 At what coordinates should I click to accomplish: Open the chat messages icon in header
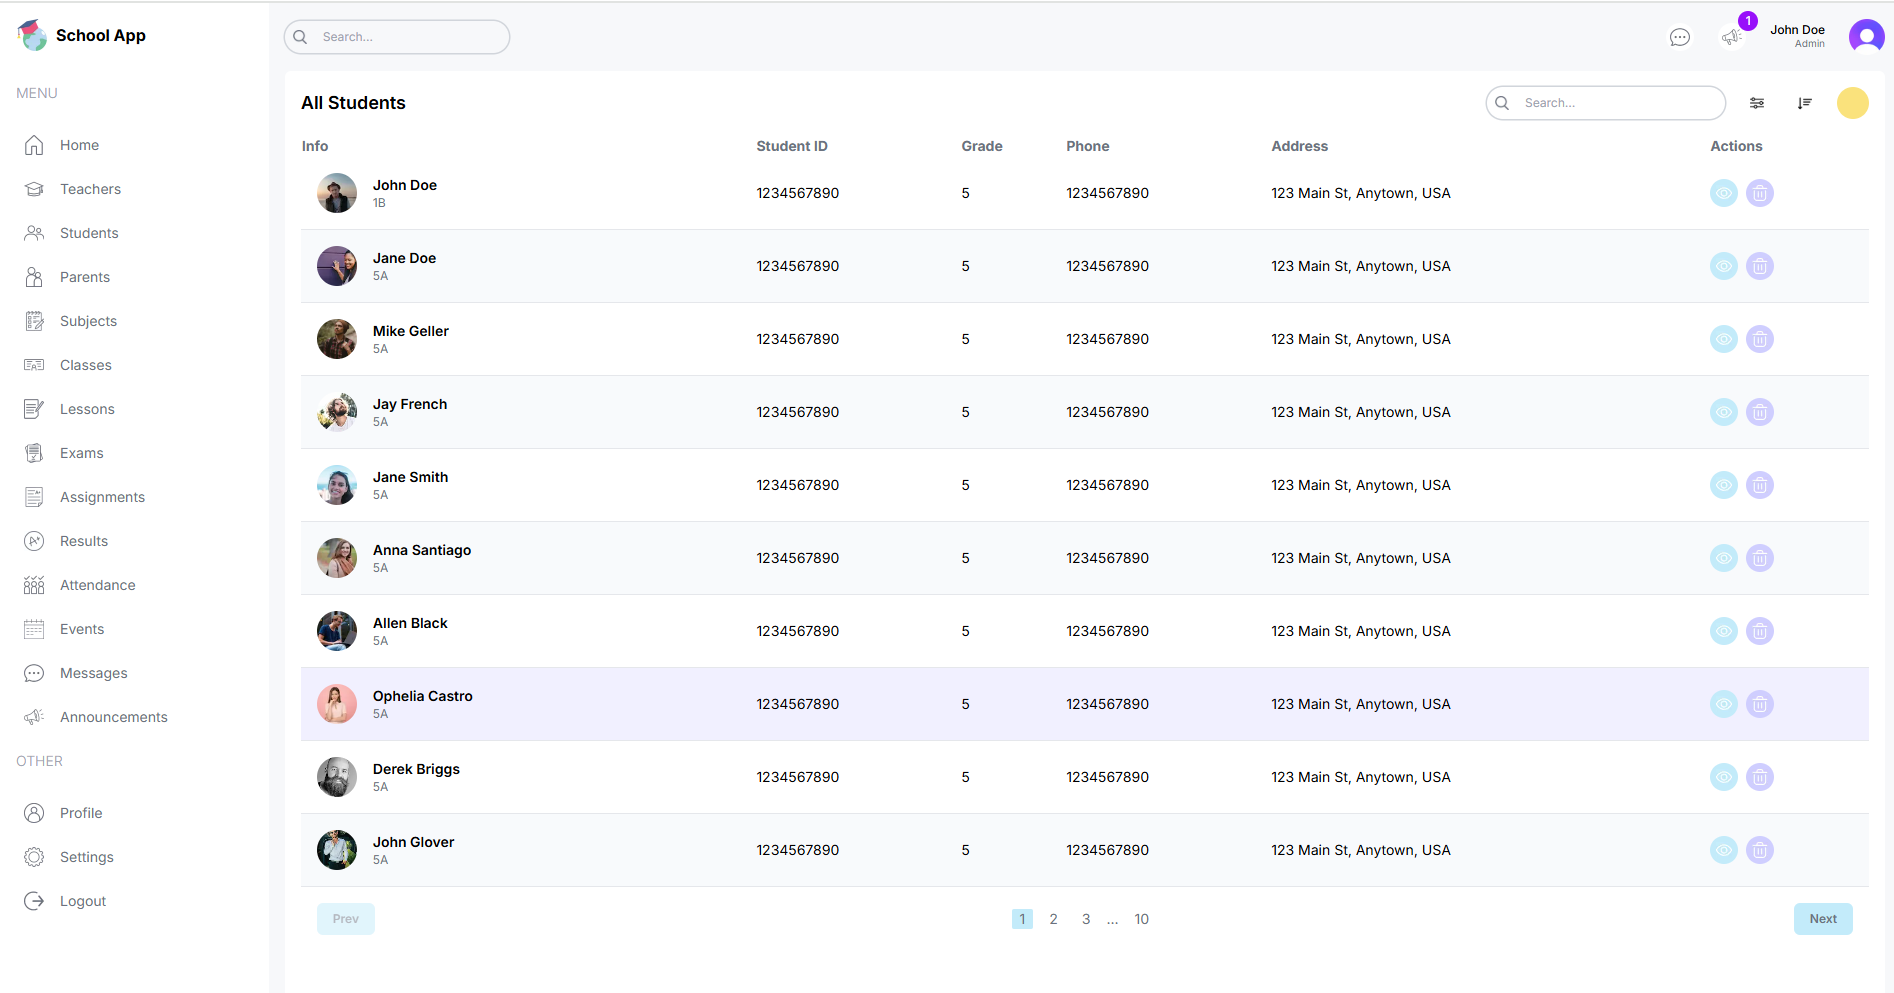[1679, 37]
